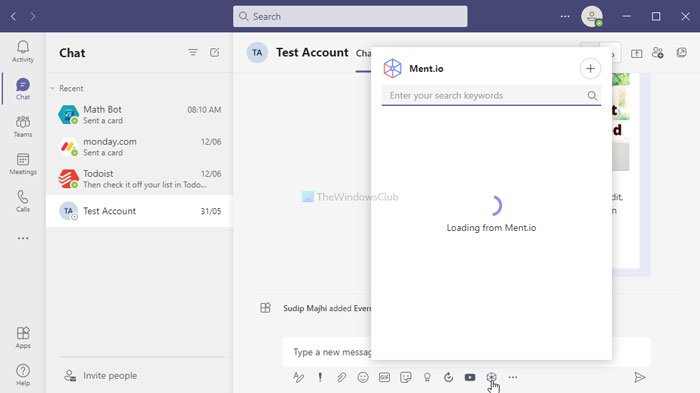Open the Calls section
700x393 pixels.
click(23, 201)
